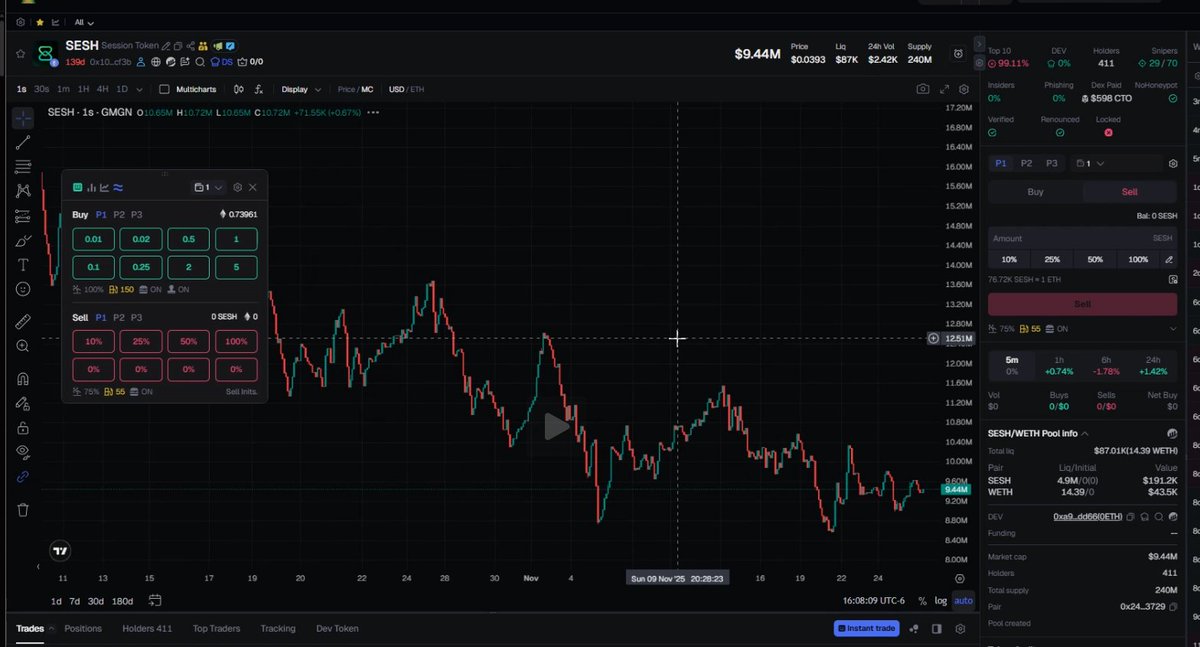
Task: Delete drawings with the trash icon
Action: [23, 509]
